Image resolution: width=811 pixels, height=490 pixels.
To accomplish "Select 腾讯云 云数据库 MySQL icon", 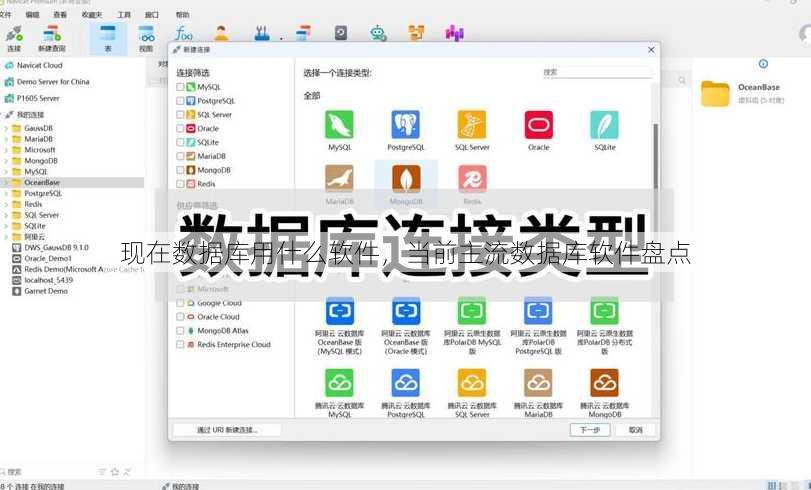I will pyautogui.click(x=339, y=383).
